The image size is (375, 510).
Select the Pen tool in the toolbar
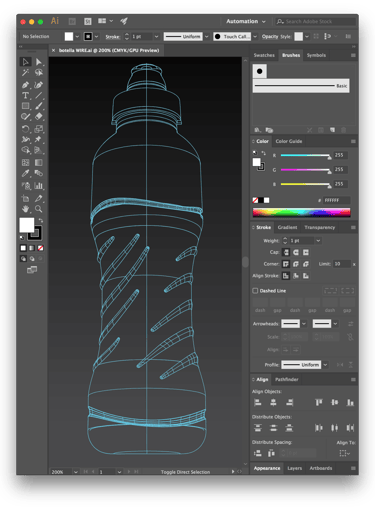(25, 85)
